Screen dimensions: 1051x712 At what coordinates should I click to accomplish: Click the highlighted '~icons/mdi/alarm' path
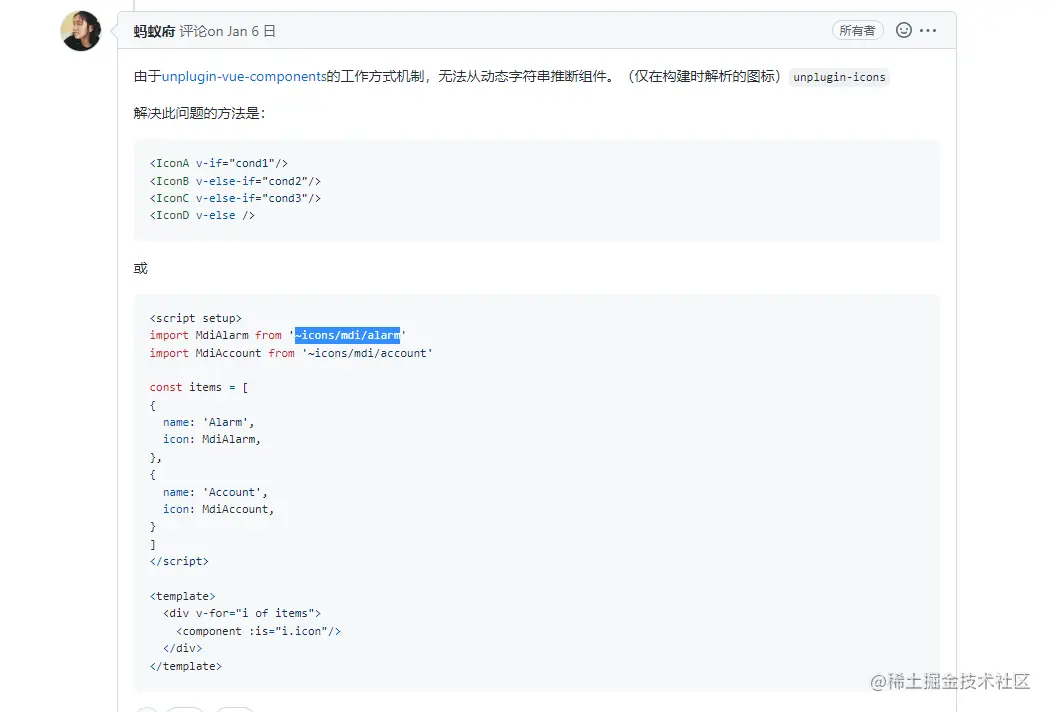[x=347, y=335]
